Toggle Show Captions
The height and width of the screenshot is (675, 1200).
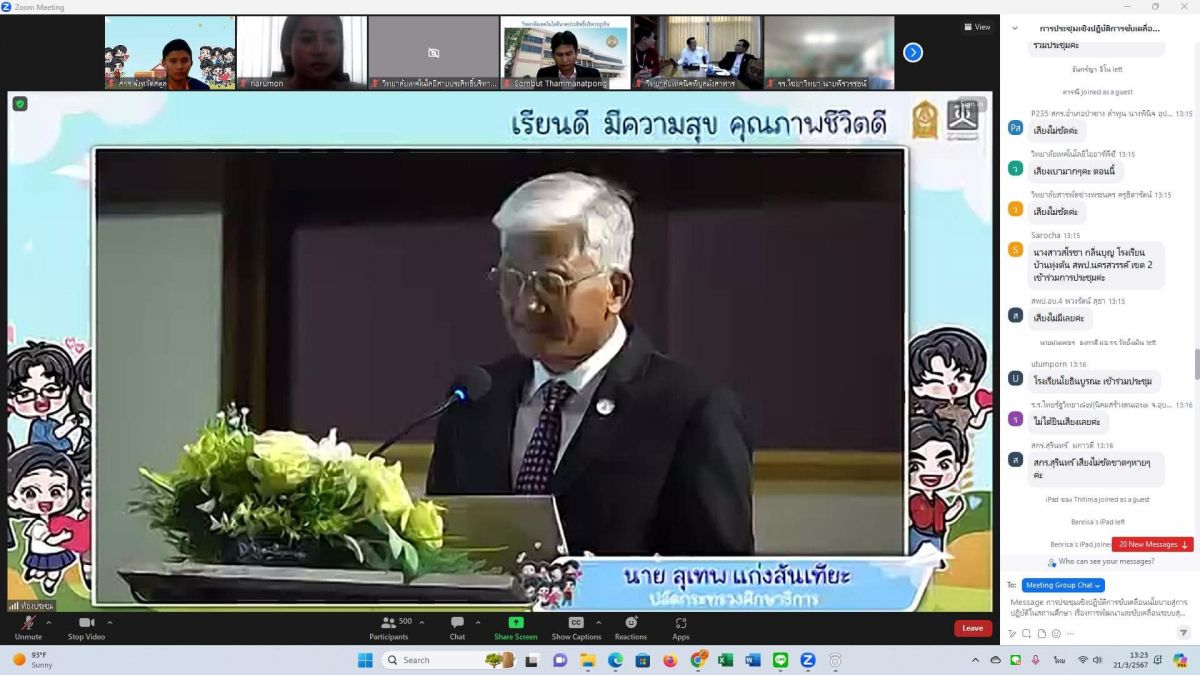click(x=576, y=627)
